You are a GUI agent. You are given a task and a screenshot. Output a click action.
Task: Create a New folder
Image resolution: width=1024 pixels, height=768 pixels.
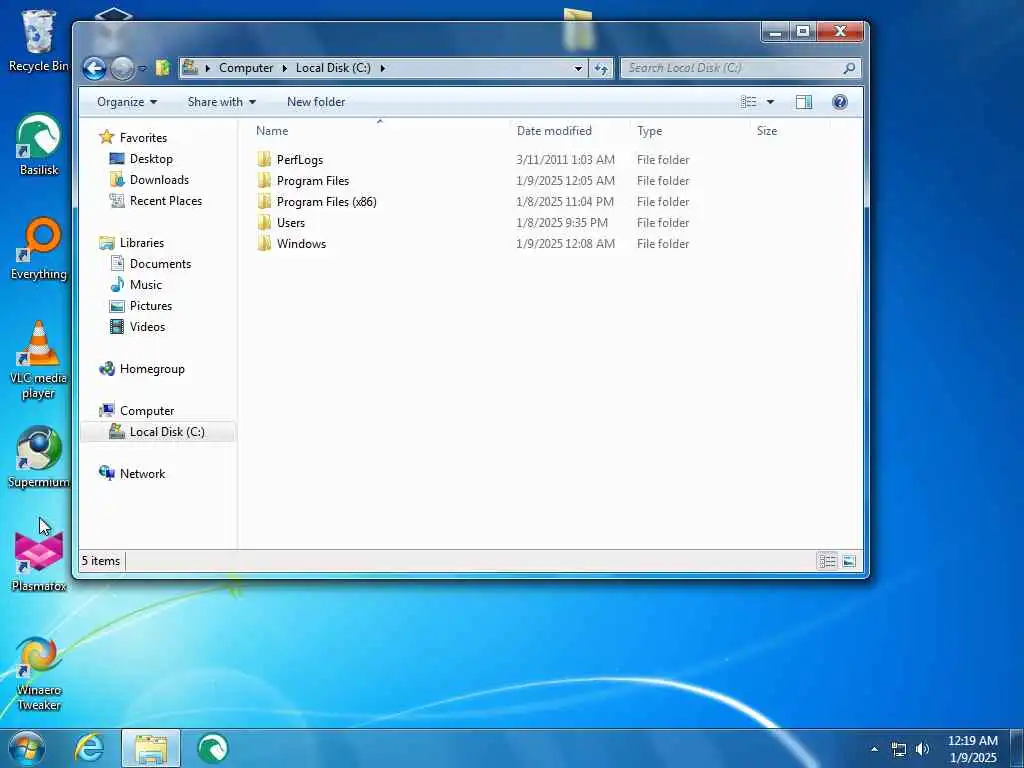(x=316, y=102)
